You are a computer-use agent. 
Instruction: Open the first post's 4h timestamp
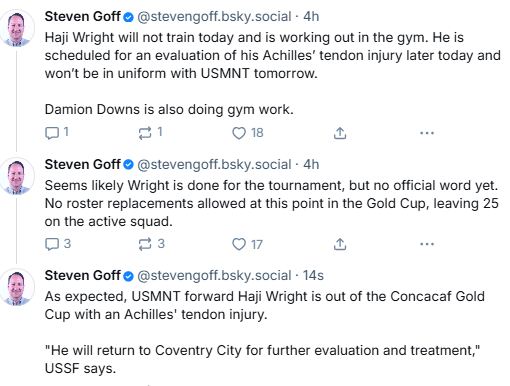tap(311, 16)
